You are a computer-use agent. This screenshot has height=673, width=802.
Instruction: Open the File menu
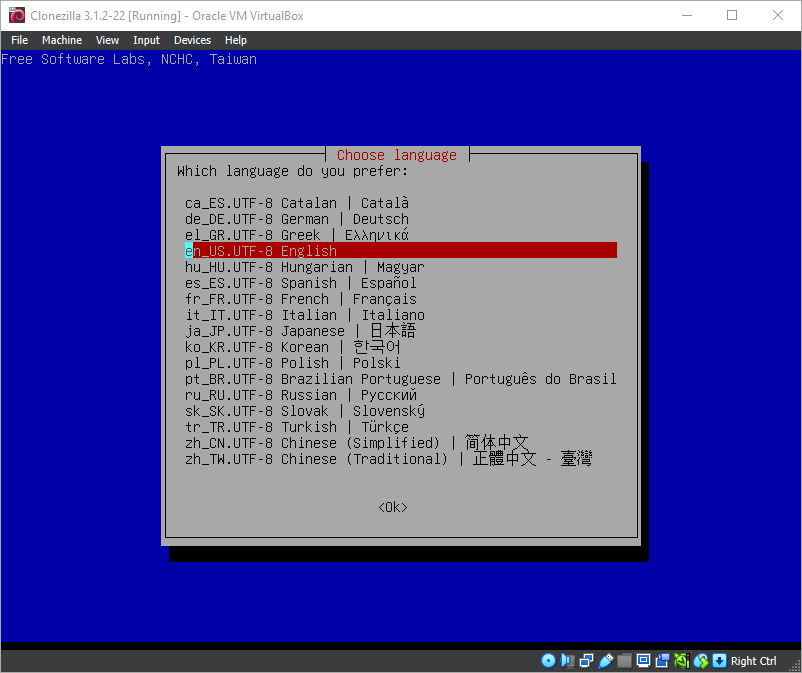point(19,40)
